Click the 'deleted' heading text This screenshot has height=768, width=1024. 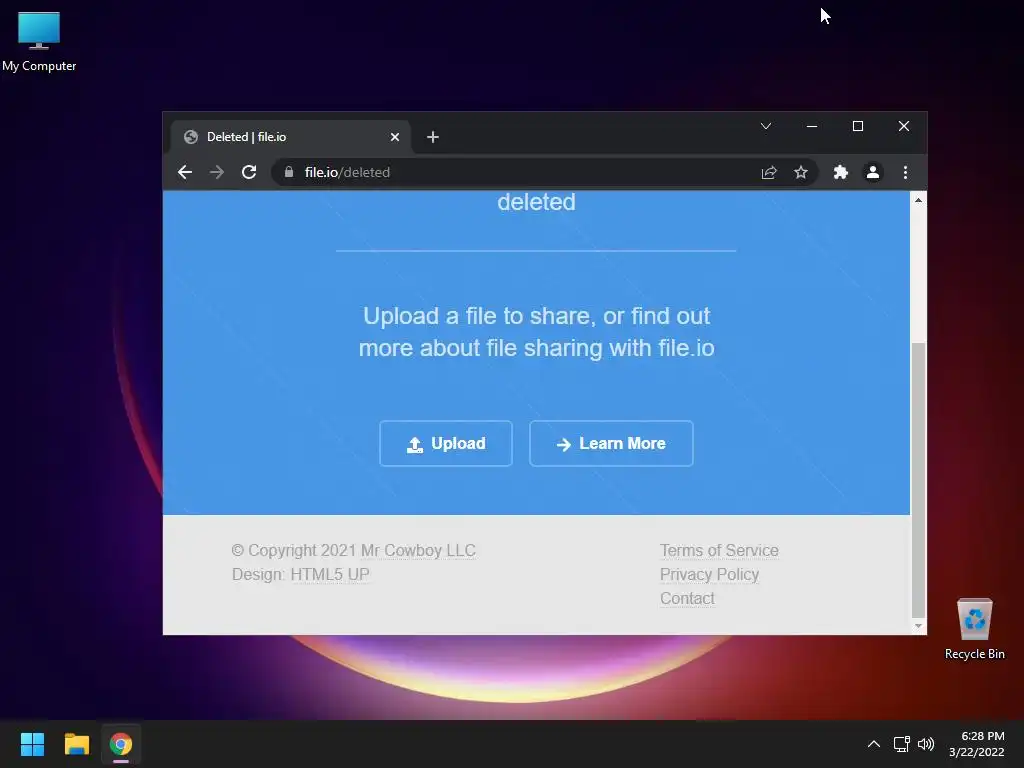coord(536,202)
